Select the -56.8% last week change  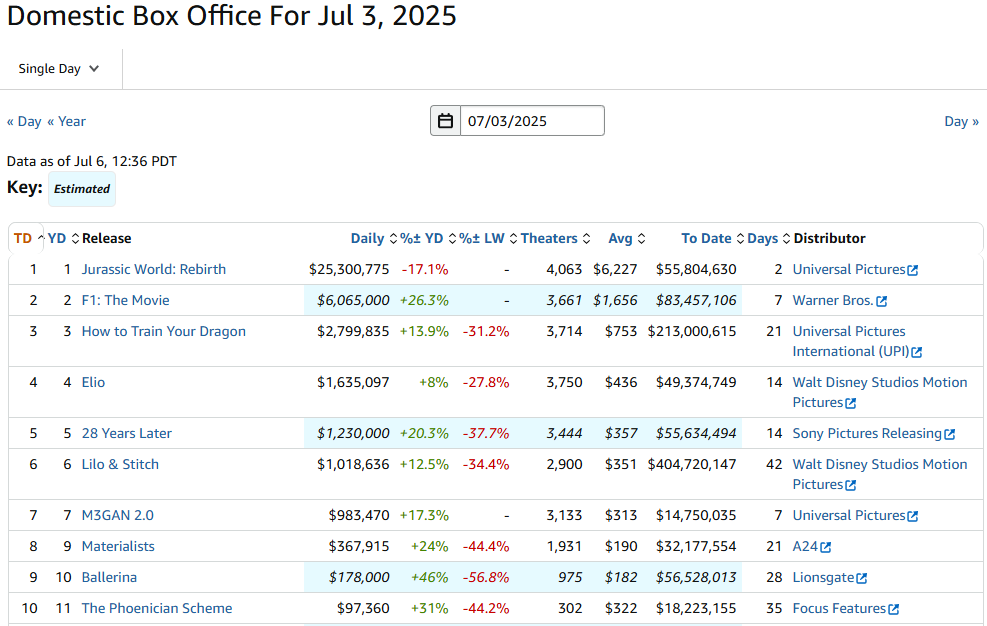486,577
